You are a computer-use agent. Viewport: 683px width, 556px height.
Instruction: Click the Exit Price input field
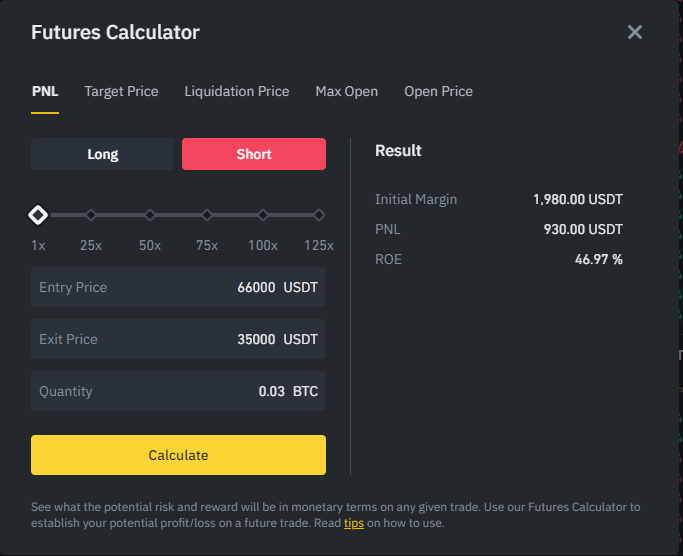click(x=178, y=339)
